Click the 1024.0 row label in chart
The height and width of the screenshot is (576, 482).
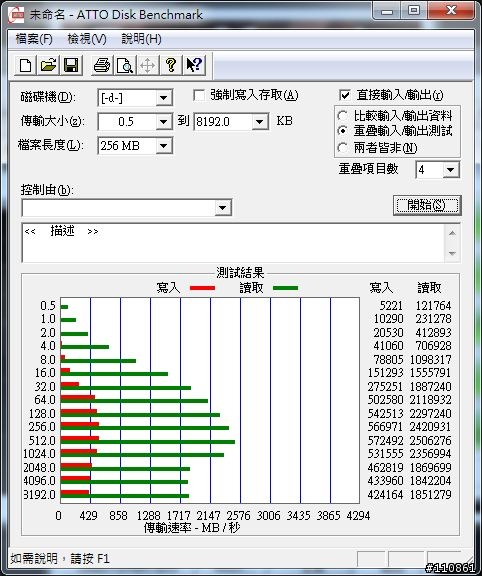(x=39, y=454)
